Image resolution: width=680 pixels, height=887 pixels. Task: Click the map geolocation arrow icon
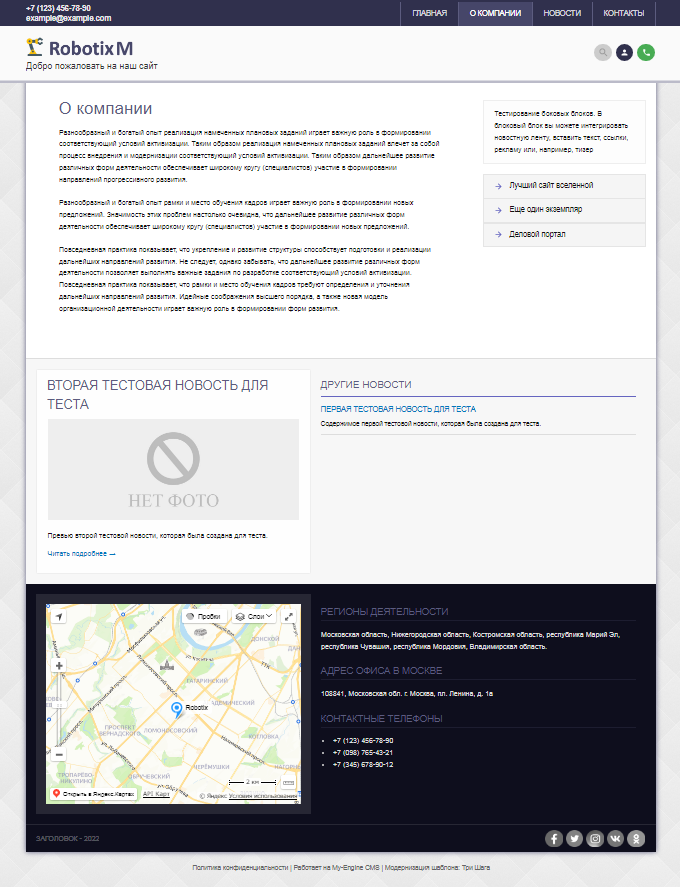[59, 617]
